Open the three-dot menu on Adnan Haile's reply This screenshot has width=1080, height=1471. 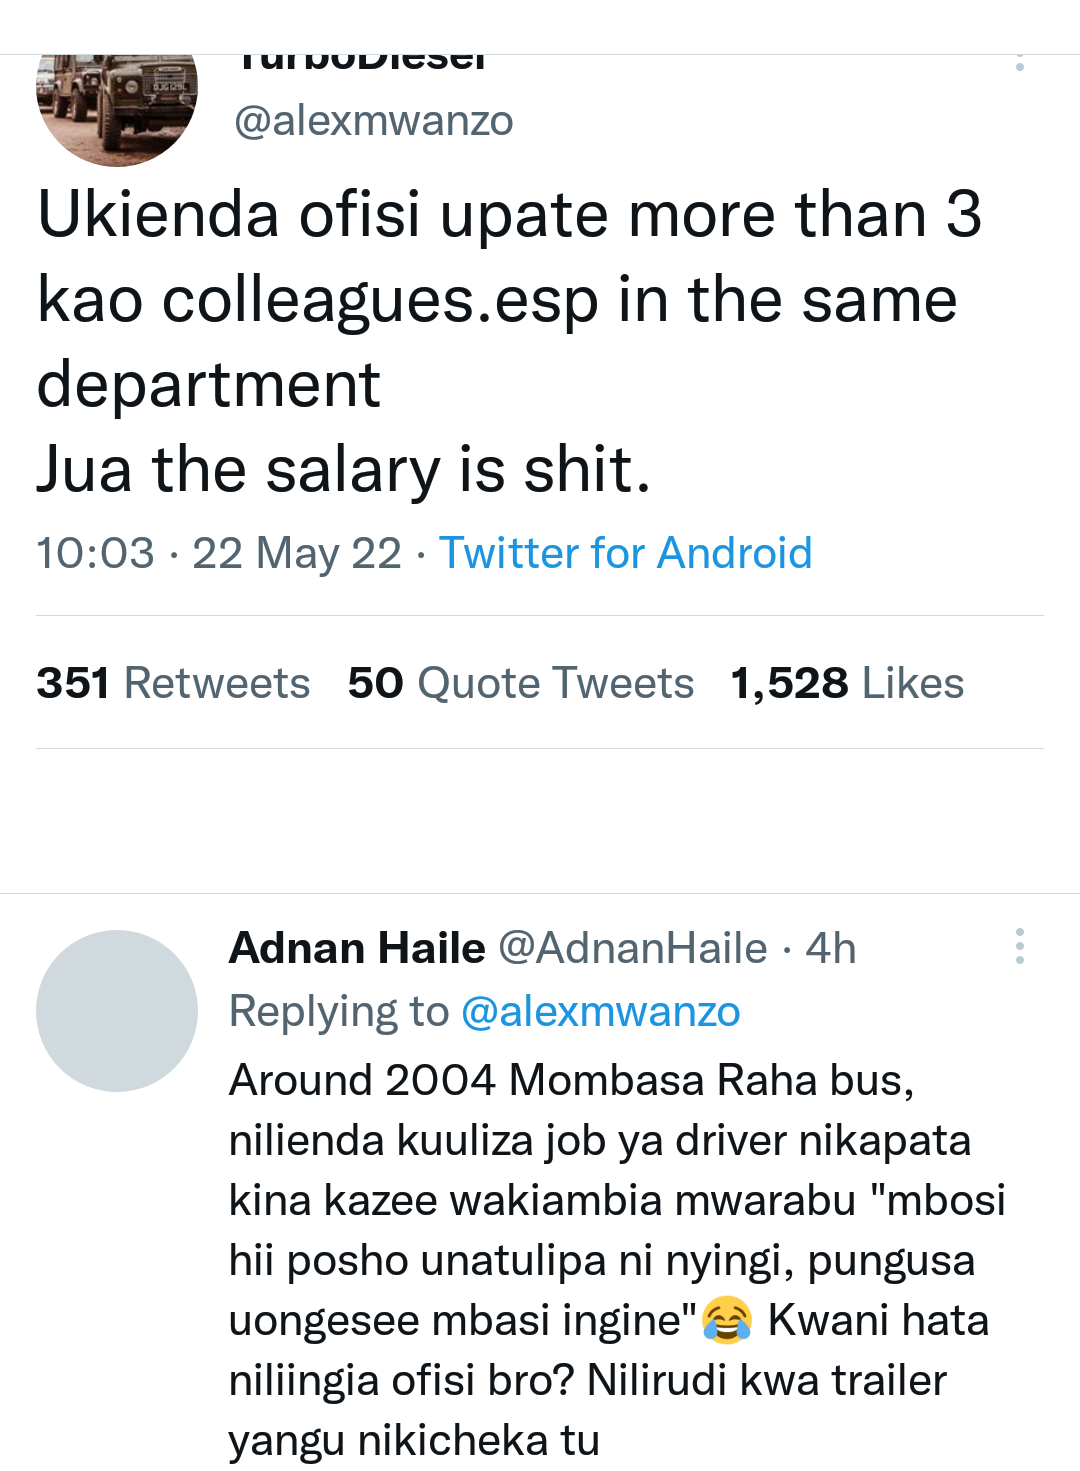click(1019, 946)
